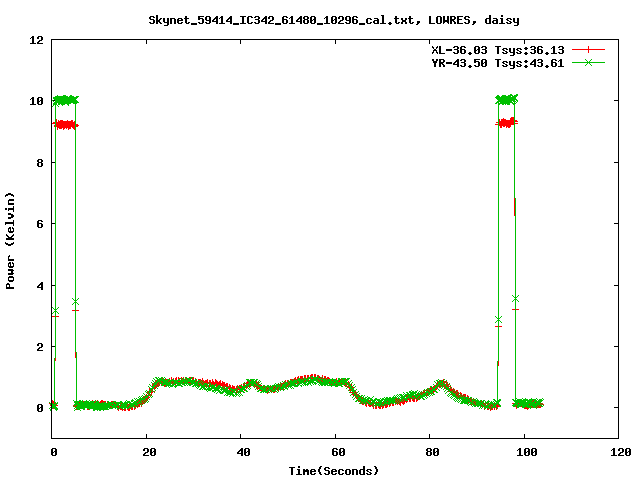Viewport: 640px width, 480px height.
Task: Select the YR-43.50 Tsys:43.61 legend label
Action: click(498, 63)
